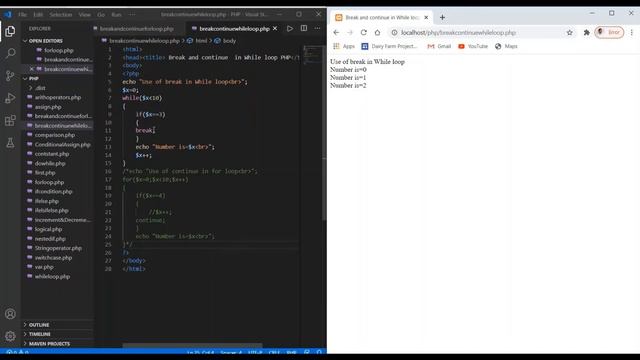Open first.php in explorer
Screen dimensions: 640x360
(x=45, y=173)
